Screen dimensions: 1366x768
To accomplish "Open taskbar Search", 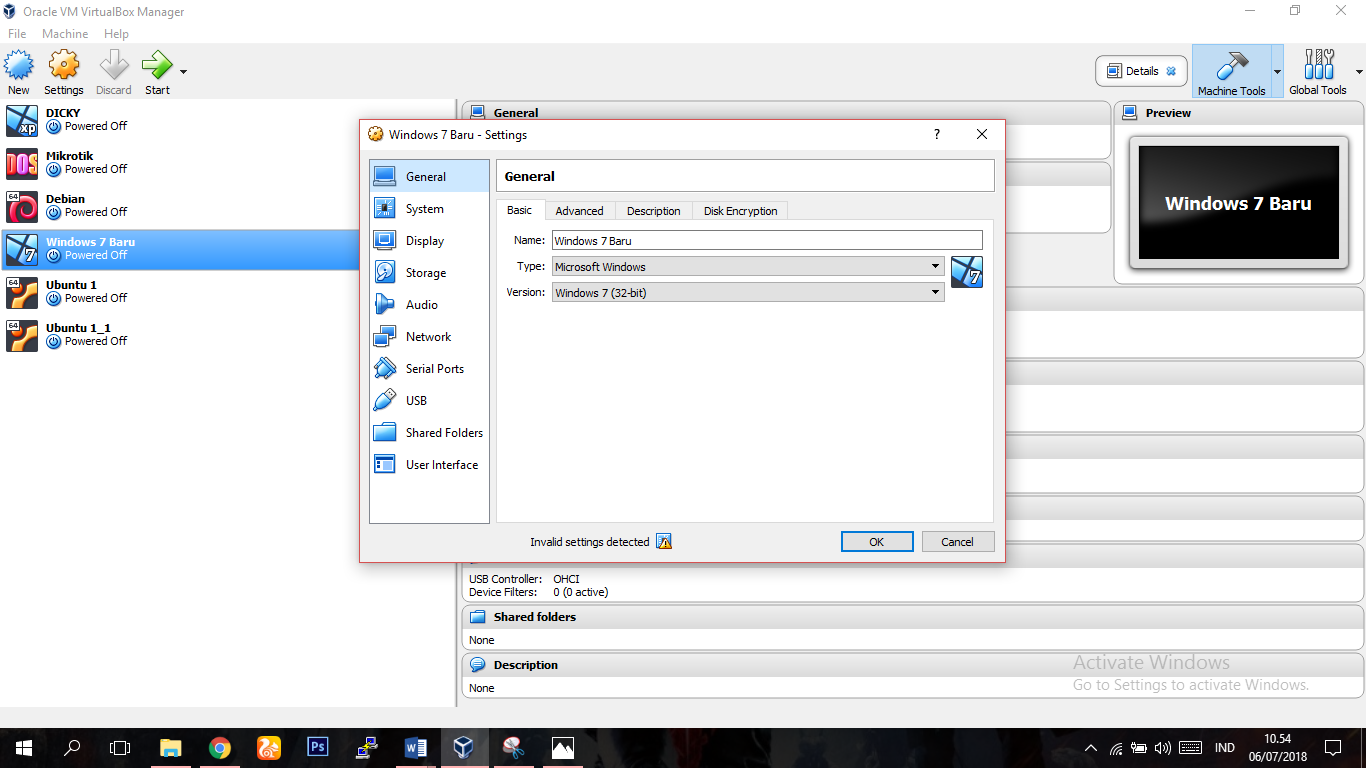I will click(72, 748).
